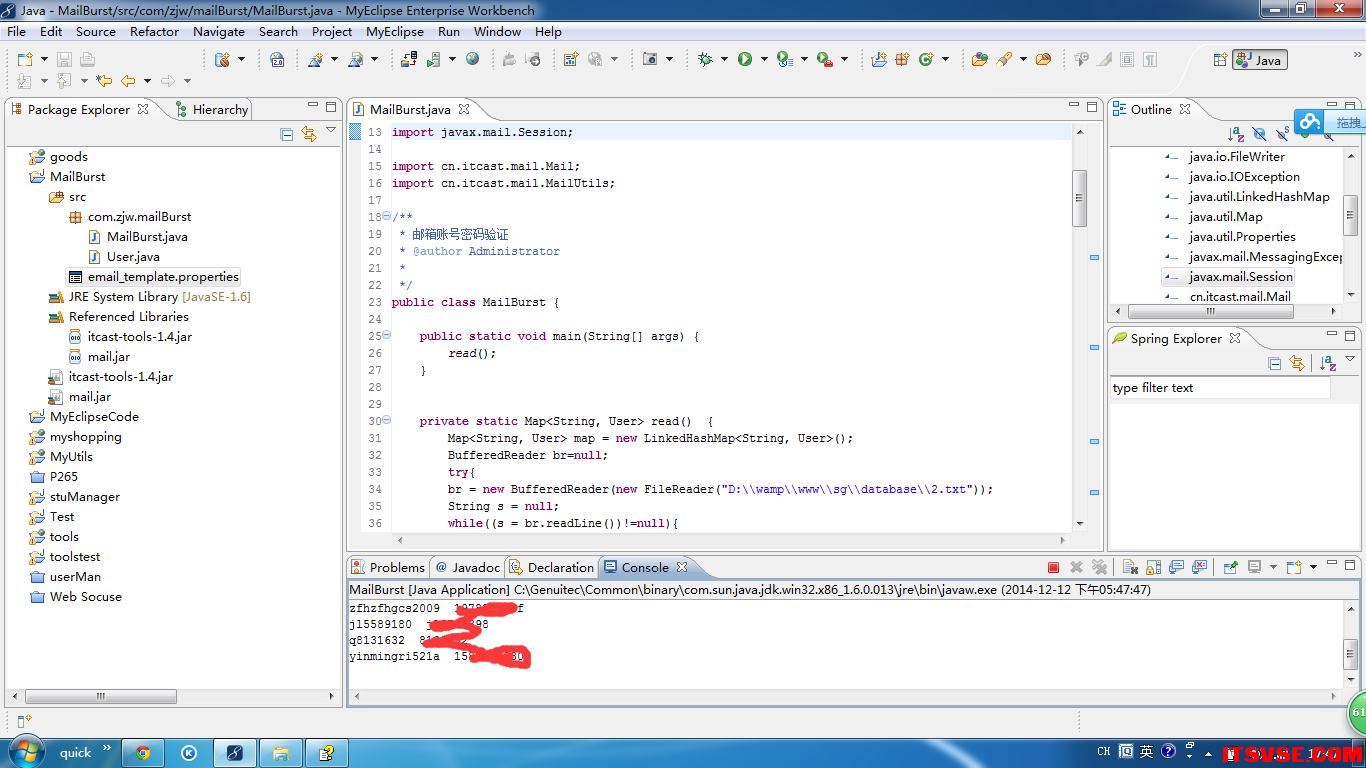Click the Last Edit Location arrow icon
This screenshot has width=1366, height=768.
(x=104, y=81)
